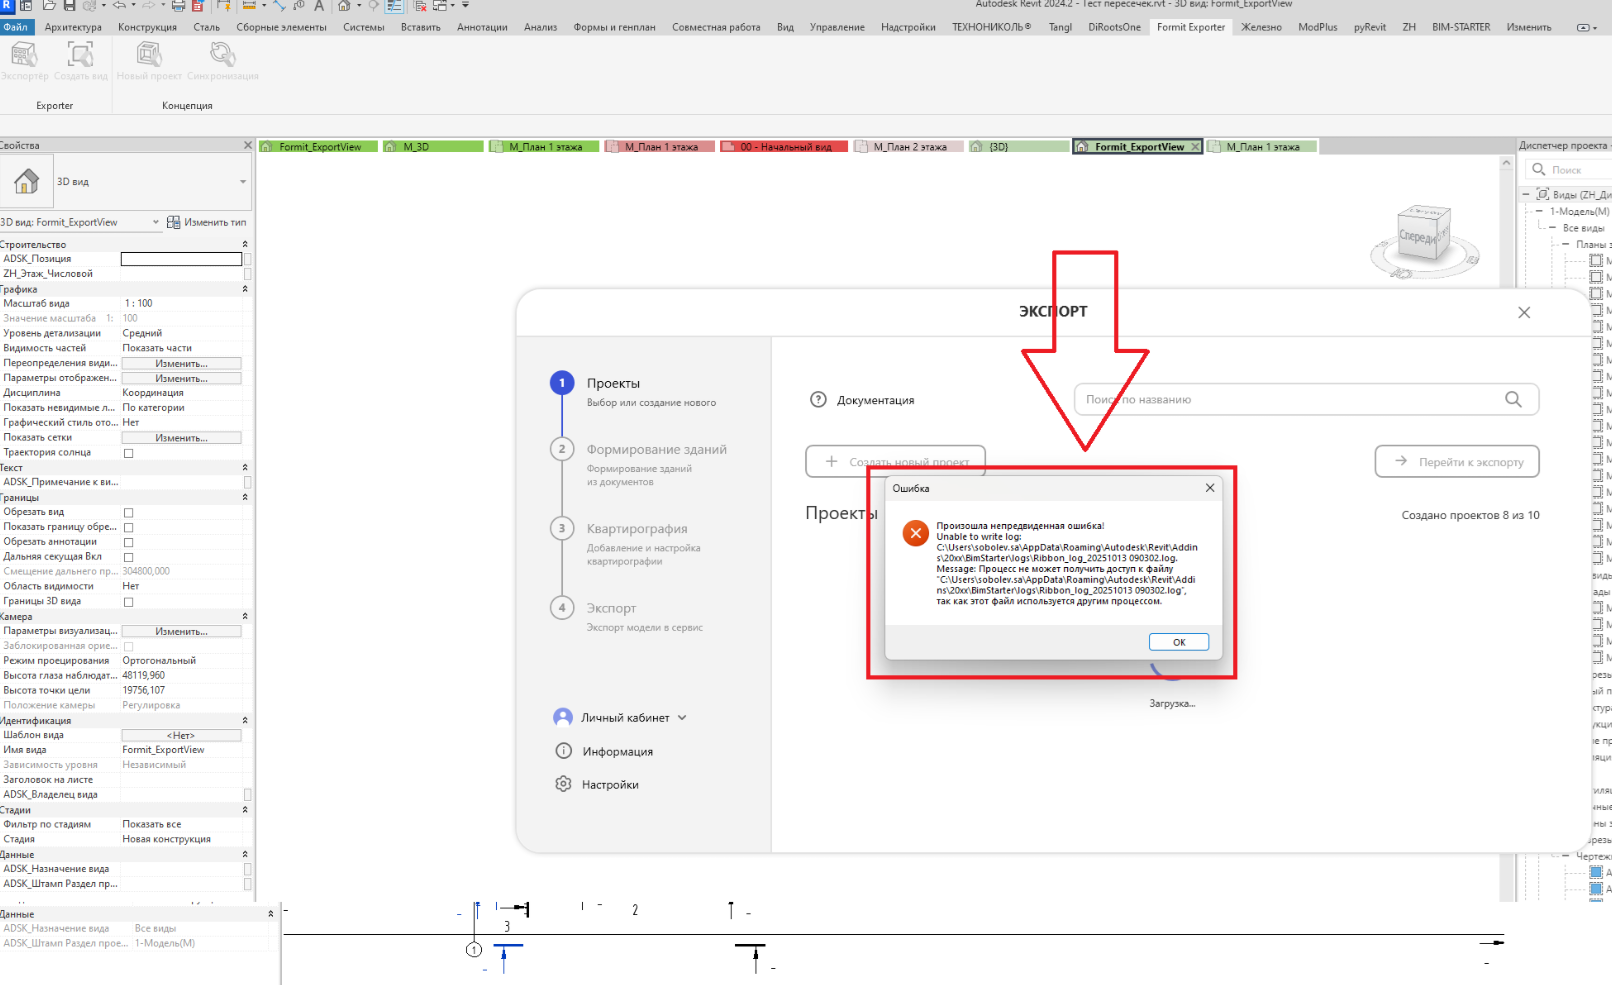Switch to the Архитектура ribbon tab

(x=73, y=27)
